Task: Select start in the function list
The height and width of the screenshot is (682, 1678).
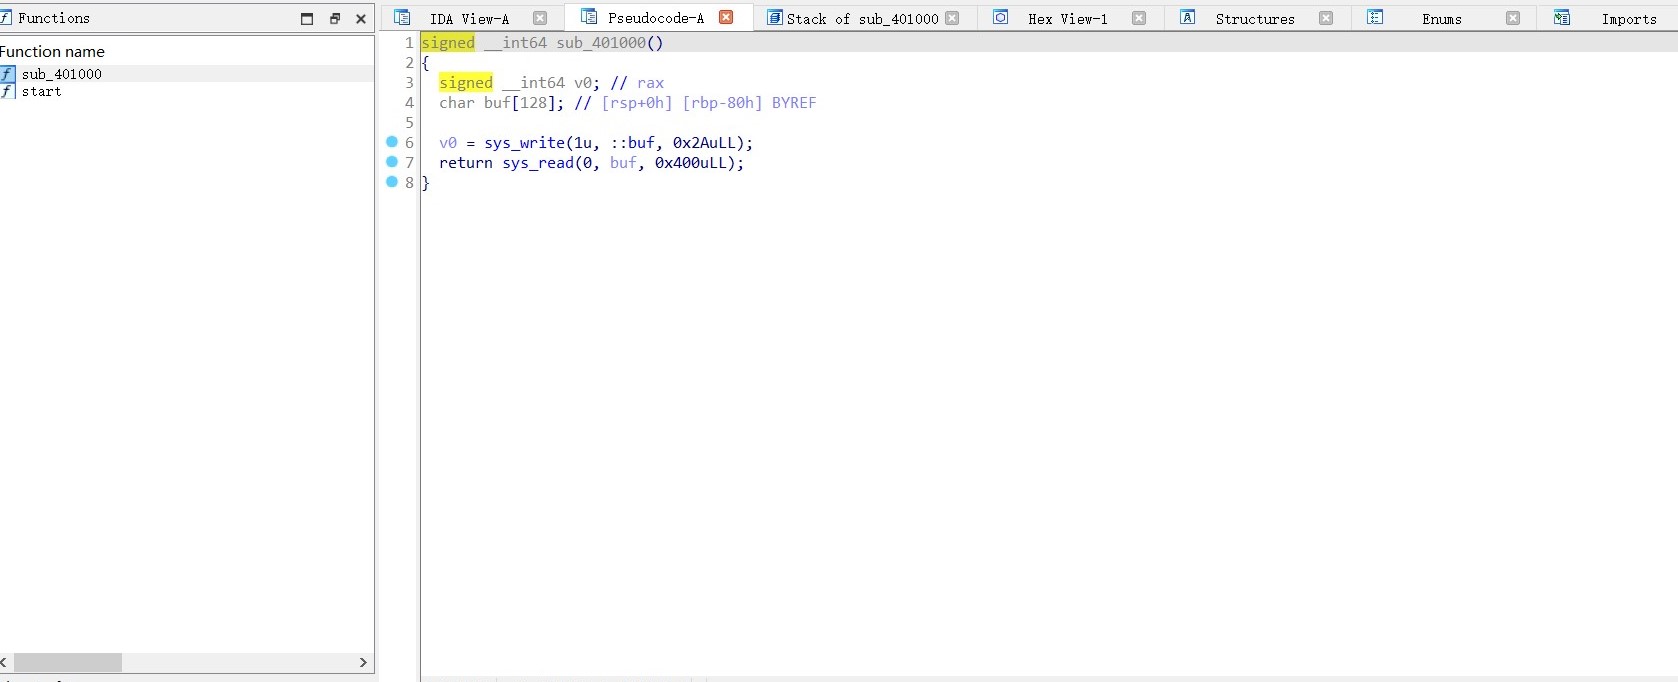Action: click(x=41, y=92)
